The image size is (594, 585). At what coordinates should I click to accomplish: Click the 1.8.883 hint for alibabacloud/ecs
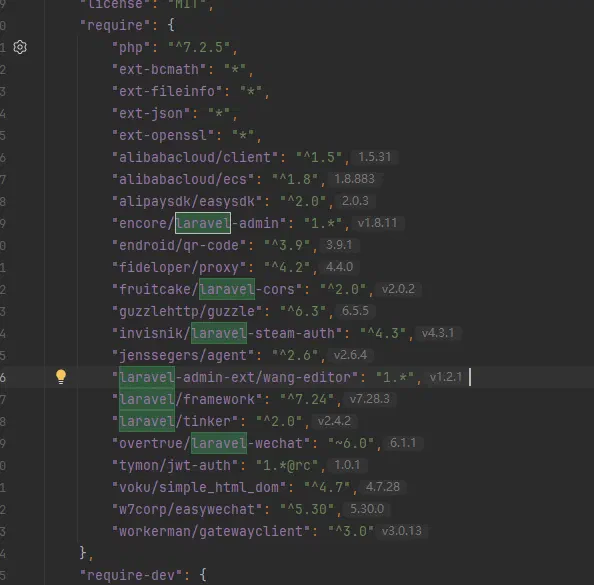354,178
